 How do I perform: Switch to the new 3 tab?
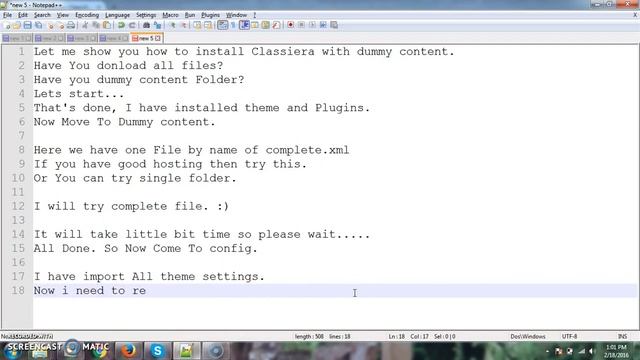pos(82,38)
